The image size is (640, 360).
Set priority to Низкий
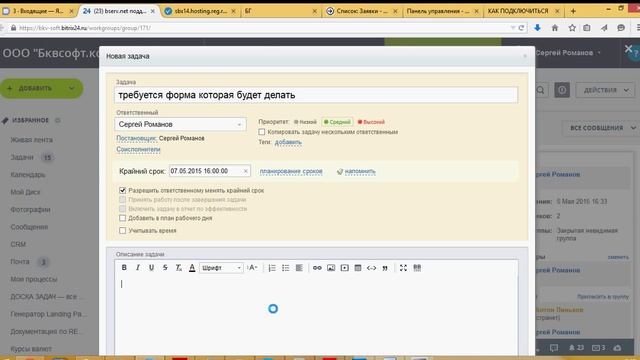tap(305, 122)
